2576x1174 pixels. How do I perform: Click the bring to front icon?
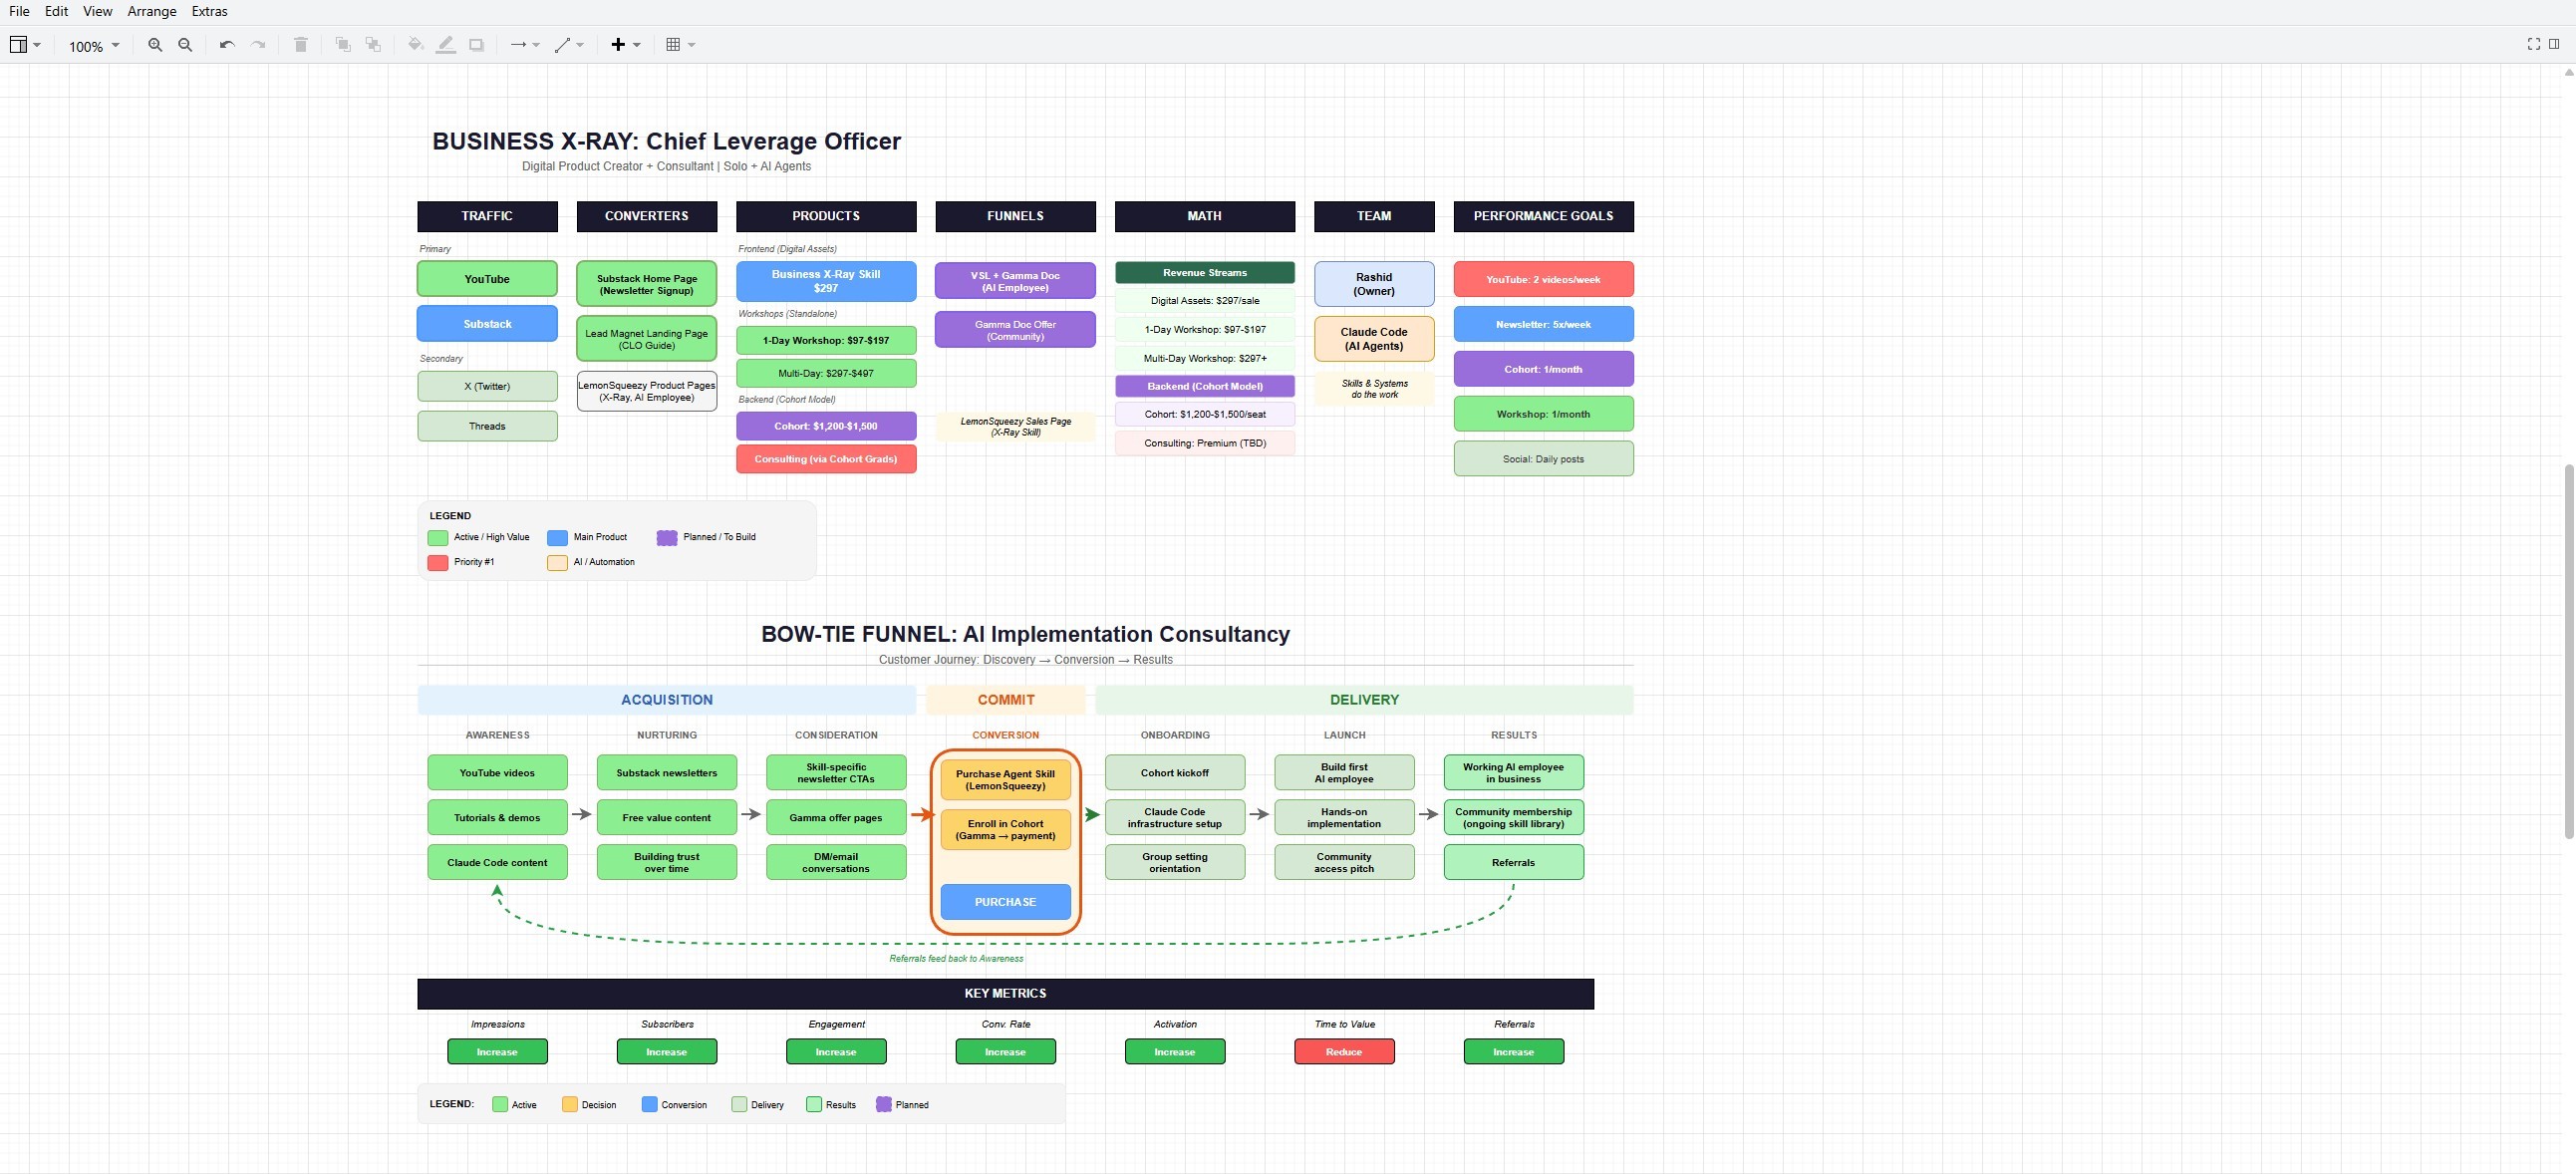point(343,45)
